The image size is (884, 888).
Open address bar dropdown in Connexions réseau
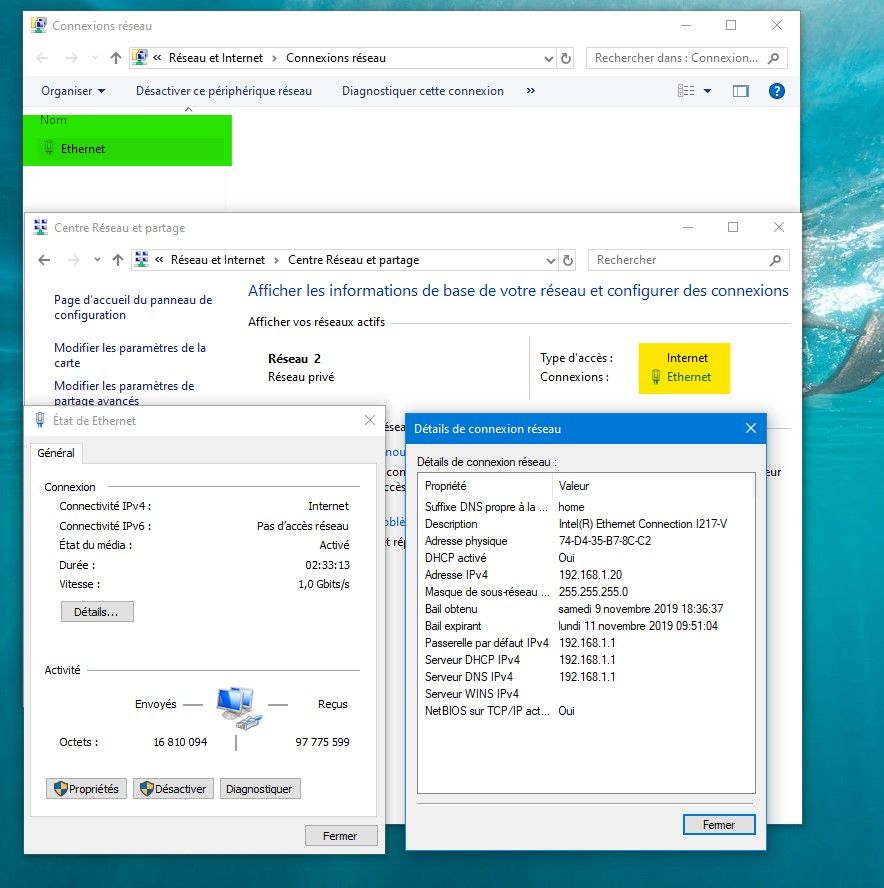point(548,58)
